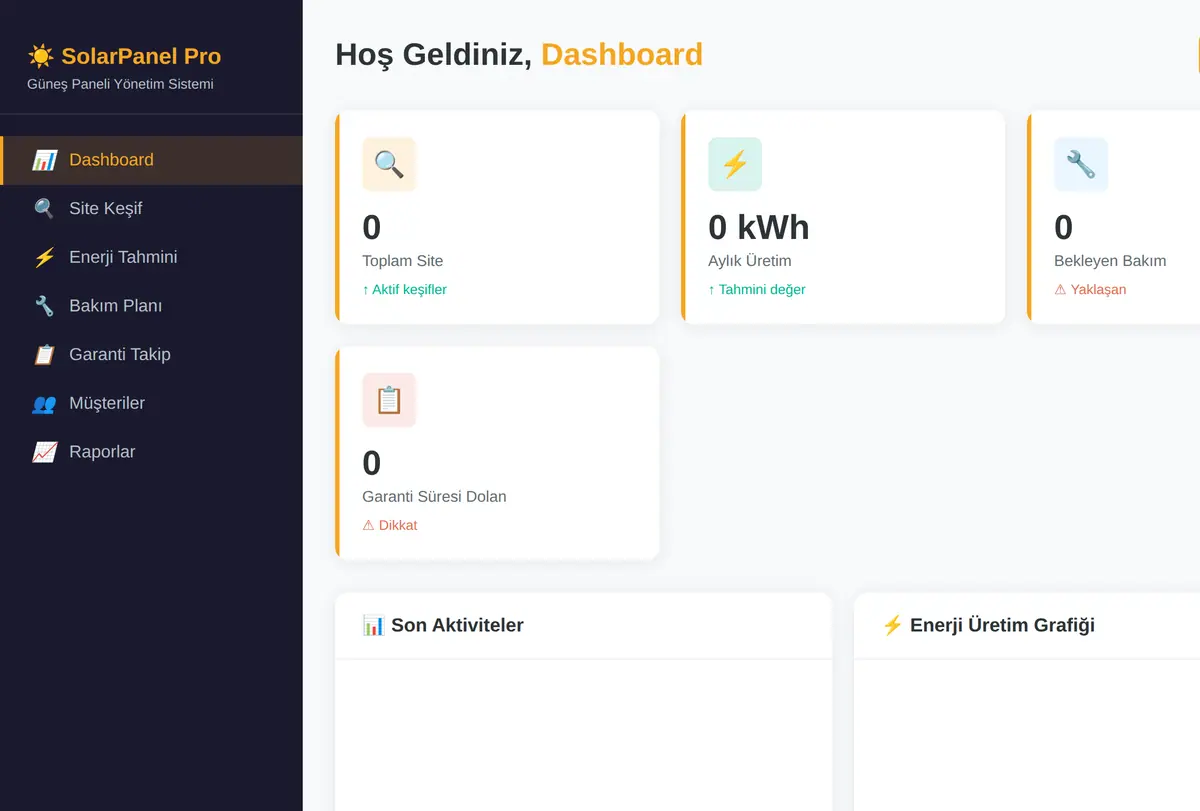Viewport: 1200px width, 811px height.
Task: Click the magnifier icon in Toplam Site card
Action: point(389,164)
